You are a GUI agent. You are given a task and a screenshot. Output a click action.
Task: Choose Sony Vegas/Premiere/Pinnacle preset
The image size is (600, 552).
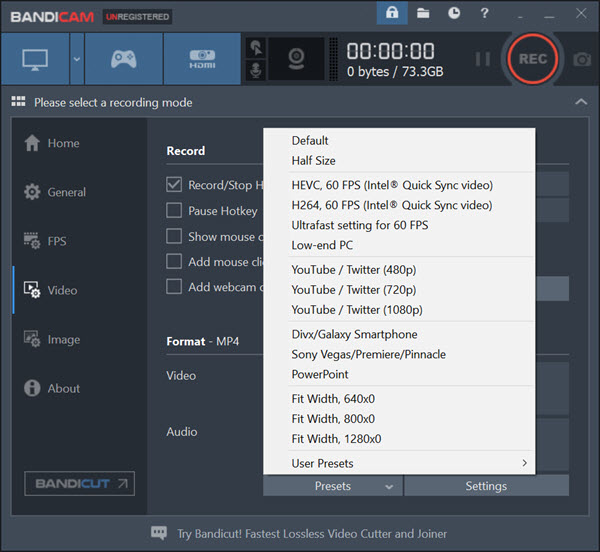coord(399,354)
